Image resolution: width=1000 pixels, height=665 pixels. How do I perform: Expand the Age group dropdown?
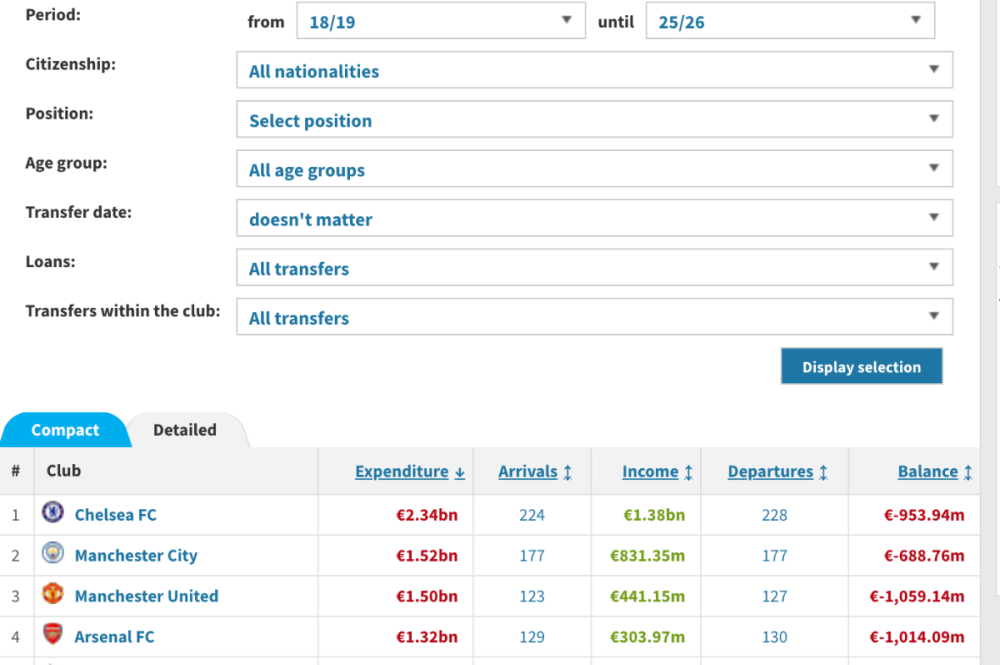pos(594,169)
